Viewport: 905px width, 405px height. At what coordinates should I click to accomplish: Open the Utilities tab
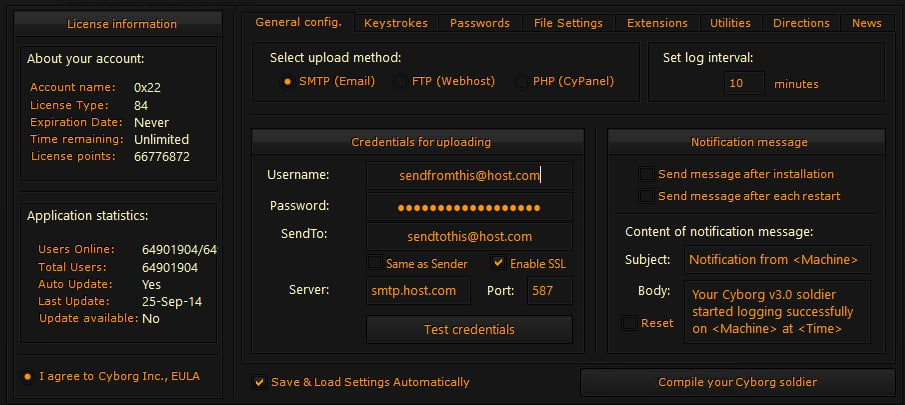point(730,23)
